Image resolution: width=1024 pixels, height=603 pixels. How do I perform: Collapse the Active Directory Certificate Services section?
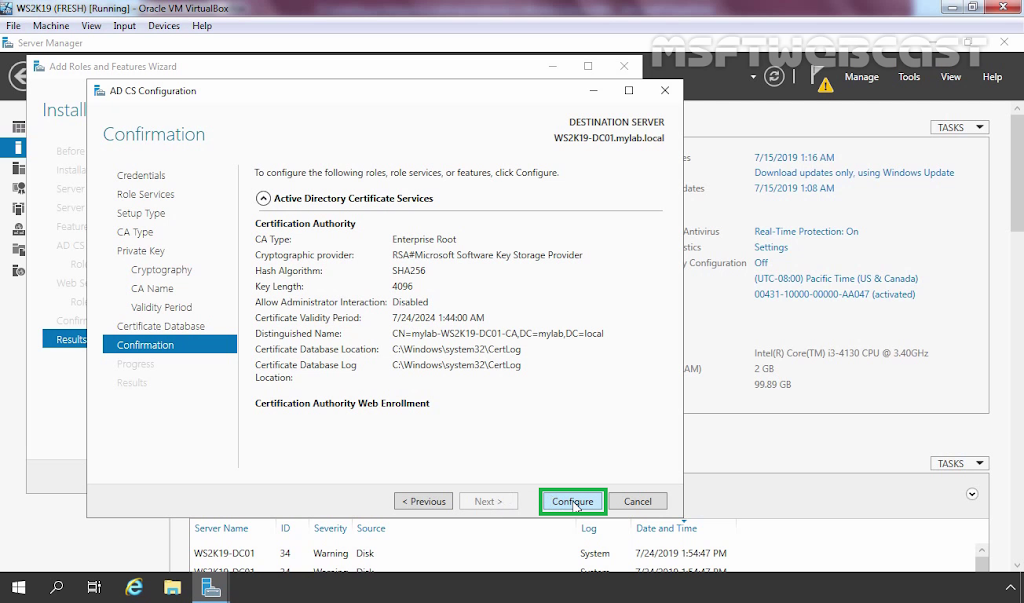tap(263, 199)
